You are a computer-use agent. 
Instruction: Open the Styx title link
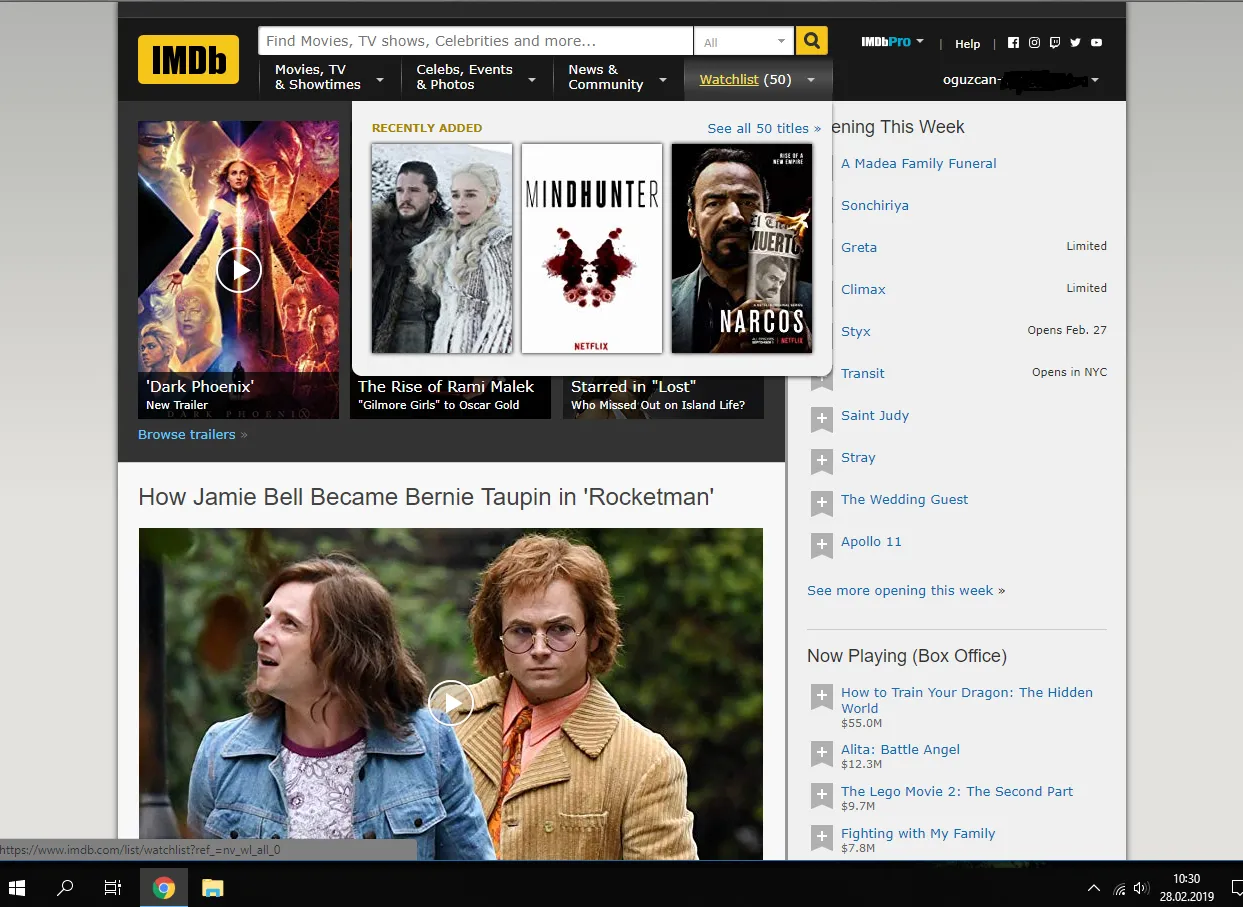click(856, 331)
